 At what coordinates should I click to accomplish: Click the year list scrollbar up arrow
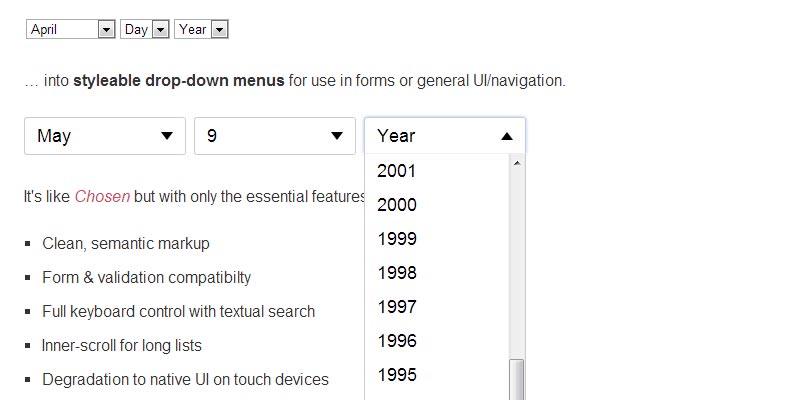(x=517, y=164)
